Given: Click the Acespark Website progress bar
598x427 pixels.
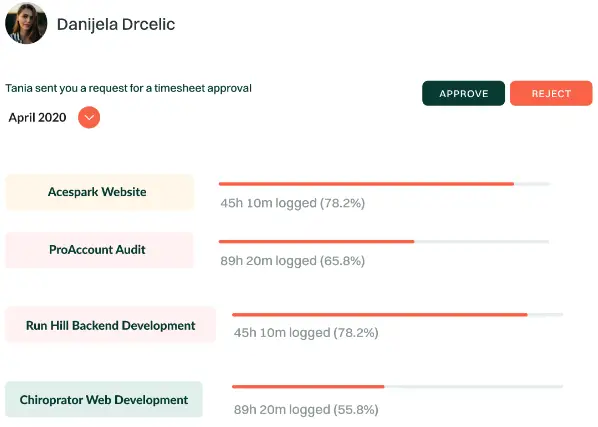Looking at the screenshot, I should [x=384, y=184].
